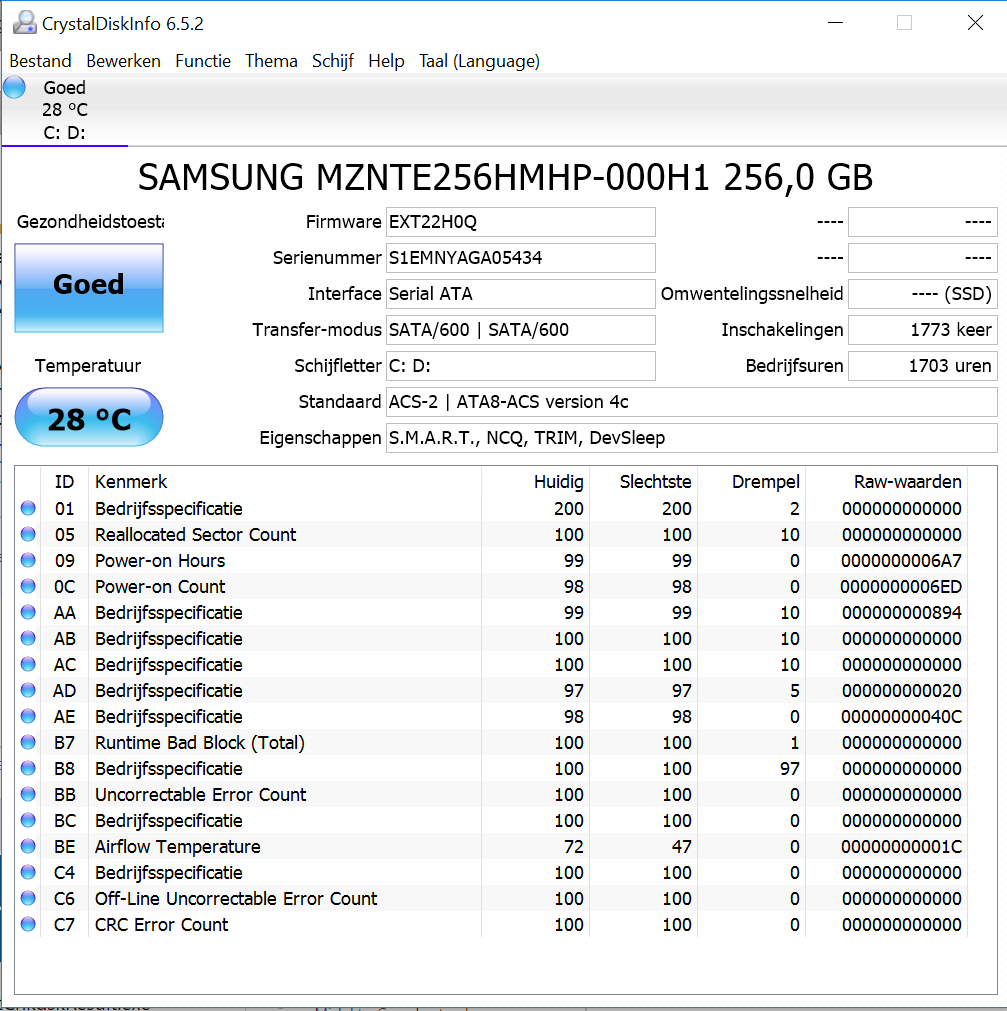Select the Power-on Hours row name

(160, 560)
